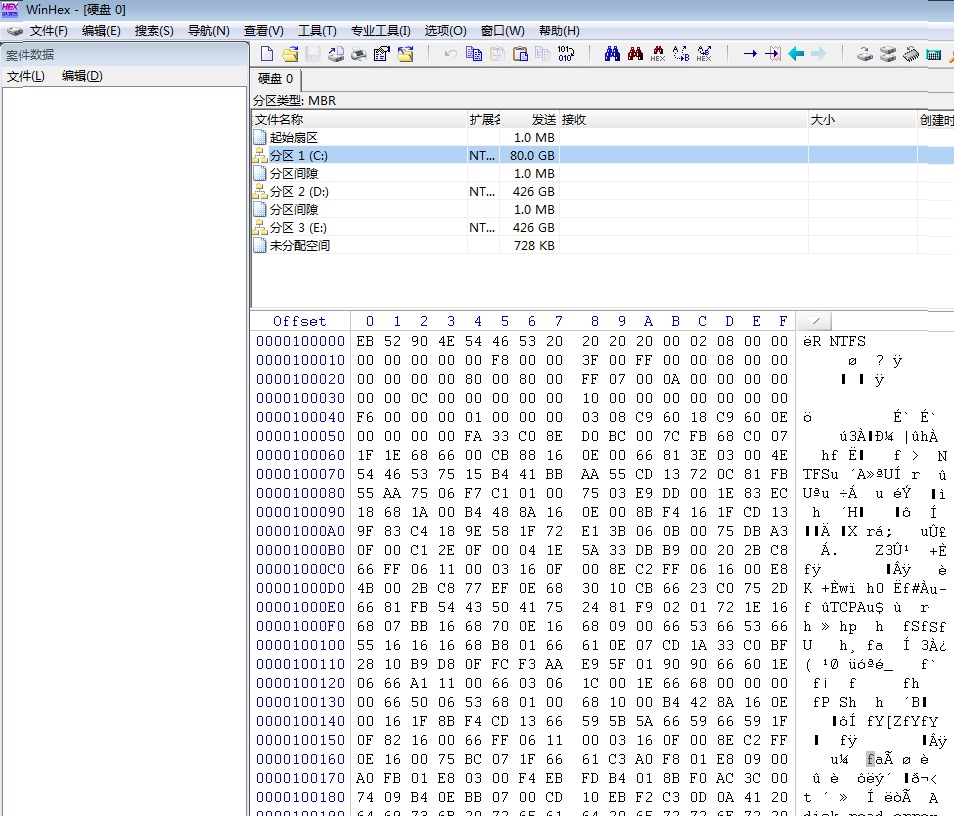Click the Offset column header in hex view
The width and height of the screenshot is (954, 816).
coord(299,321)
